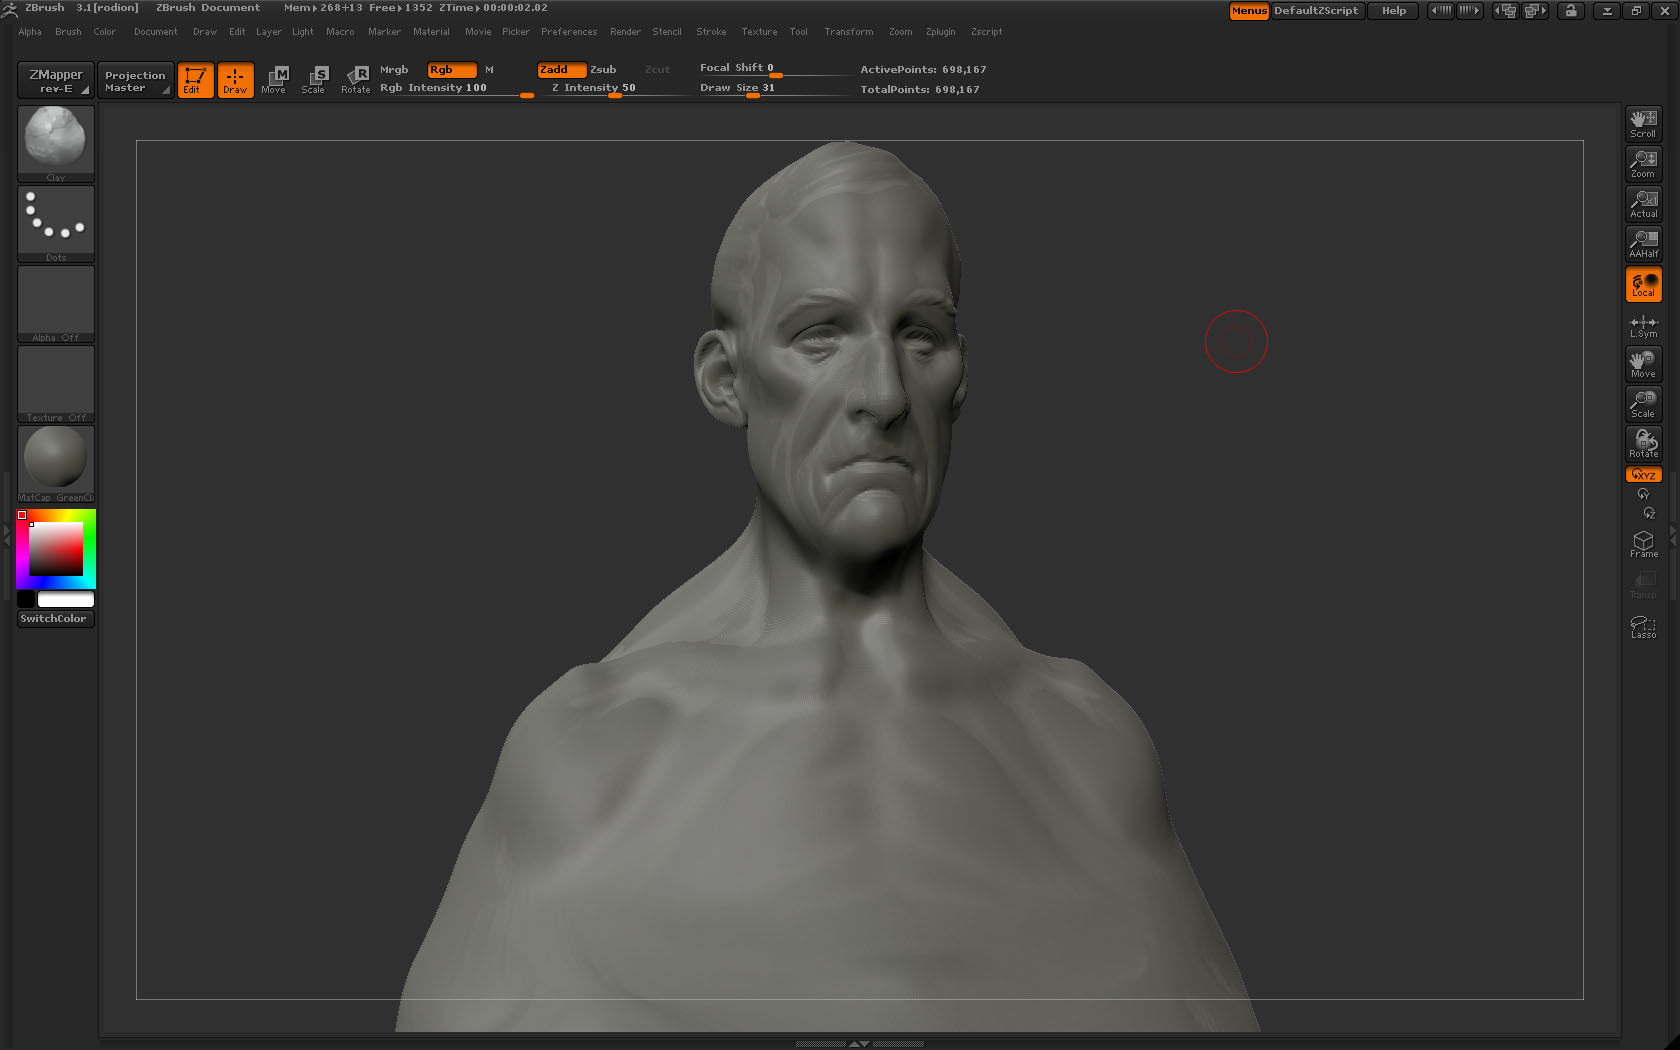This screenshot has height=1050, width=1680.
Task: Toggle XYZ rotation axis mode
Action: point(1643,475)
